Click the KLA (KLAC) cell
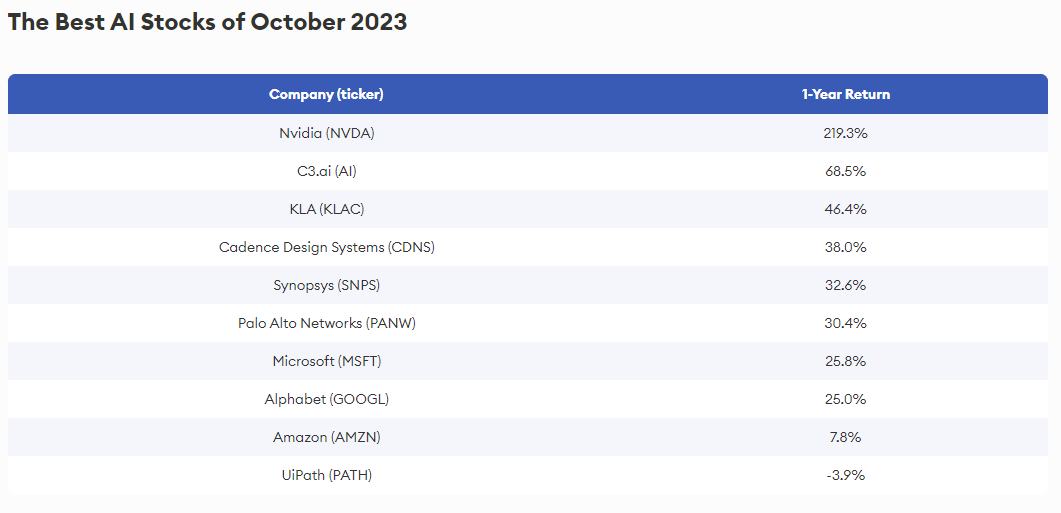The width and height of the screenshot is (1061, 513). [327, 209]
